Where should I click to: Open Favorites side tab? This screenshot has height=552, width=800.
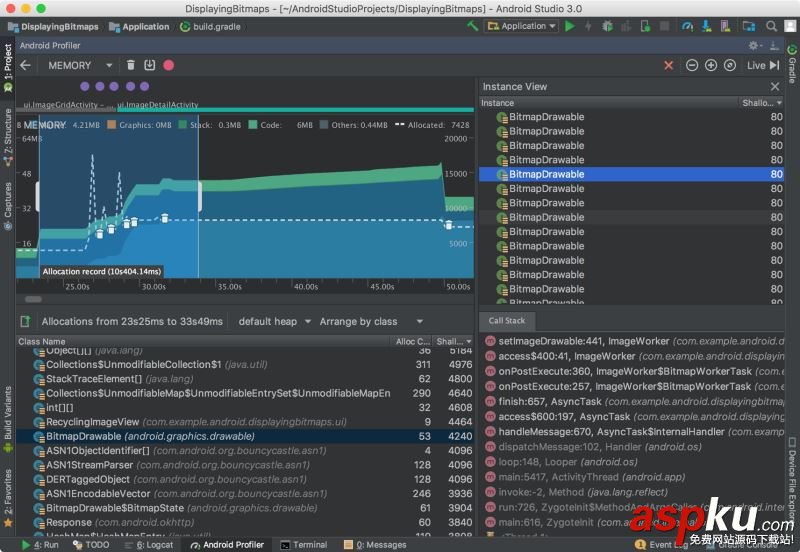click(8, 497)
